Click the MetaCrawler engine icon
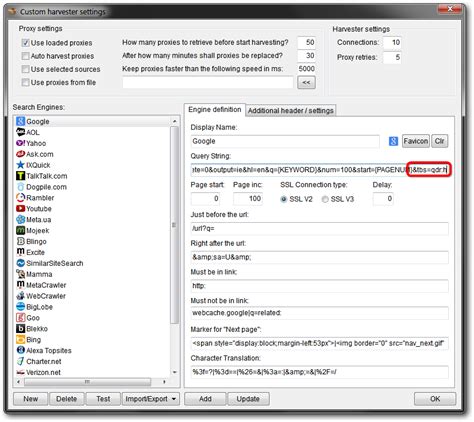474x422 pixels. 20,285
